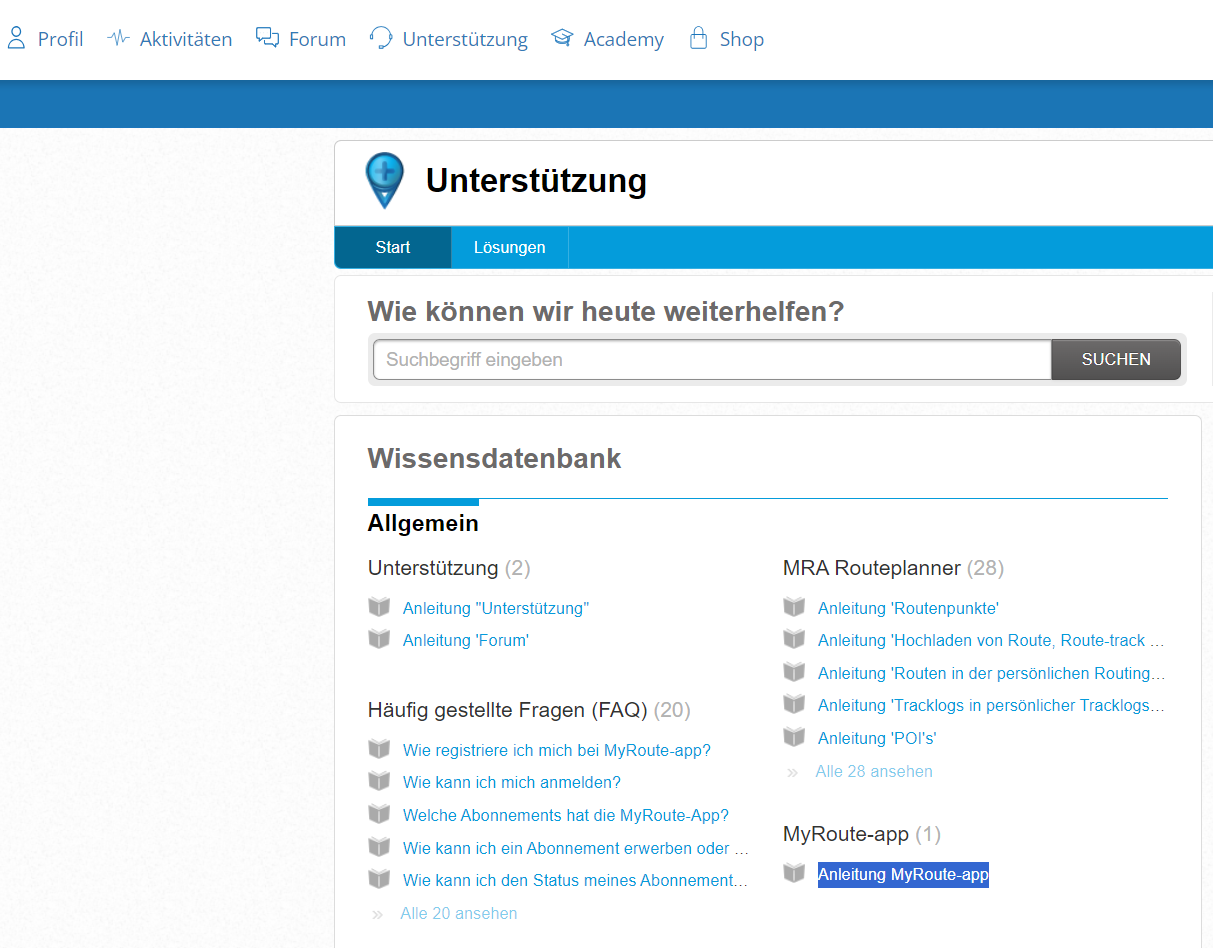Click the Aktivitäten pulse icon
The height and width of the screenshot is (948, 1213).
point(118,39)
